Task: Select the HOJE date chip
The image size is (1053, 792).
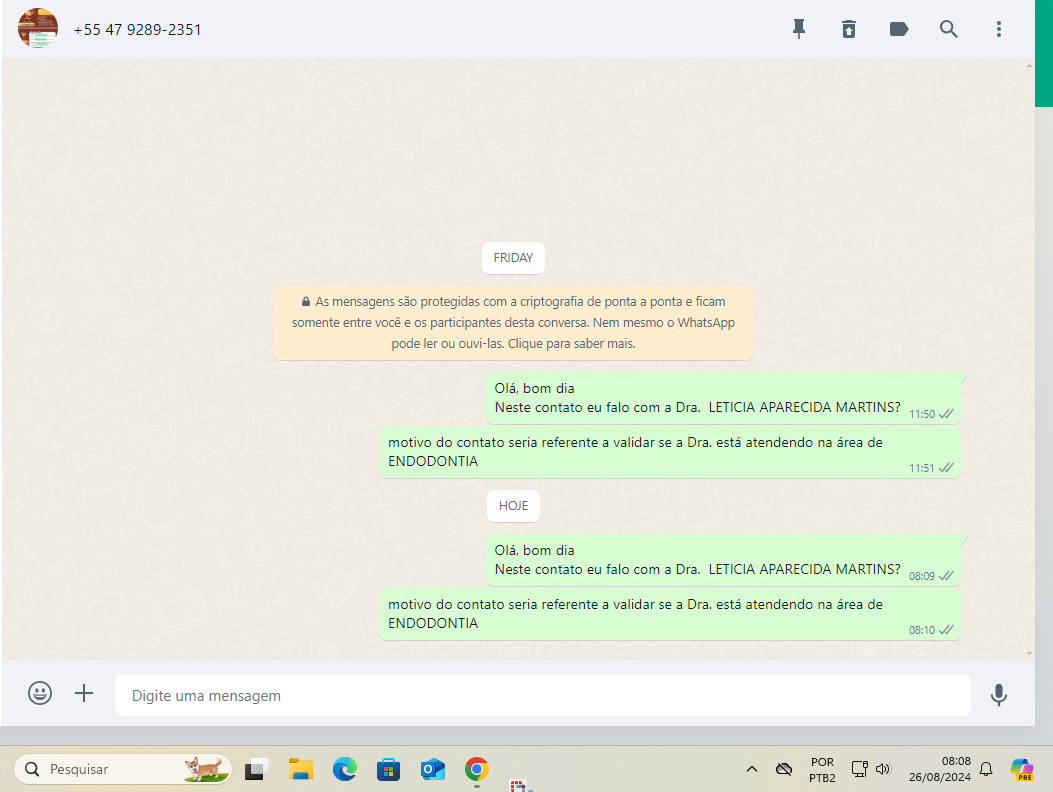Action: pos(513,506)
